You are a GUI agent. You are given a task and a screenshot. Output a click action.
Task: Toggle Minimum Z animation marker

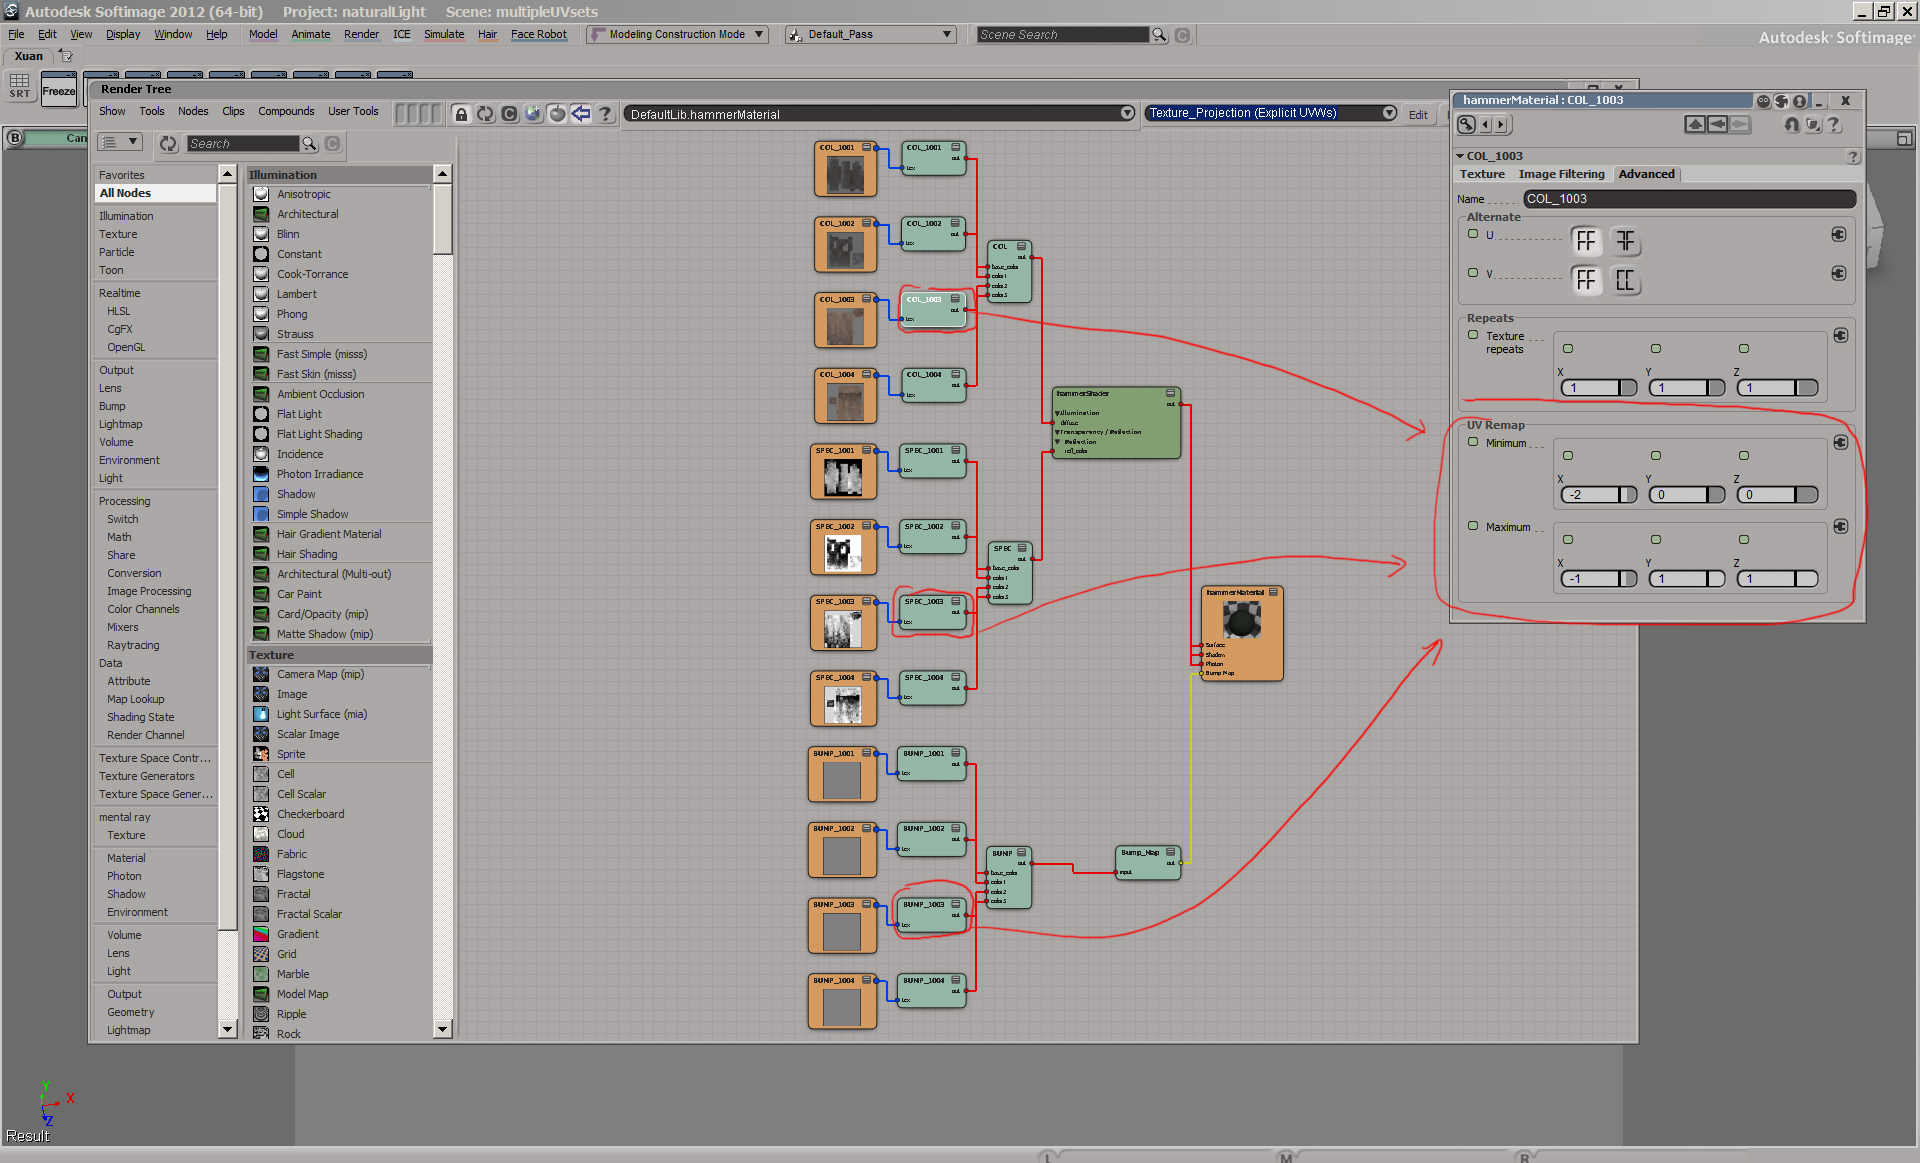tap(1744, 456)
